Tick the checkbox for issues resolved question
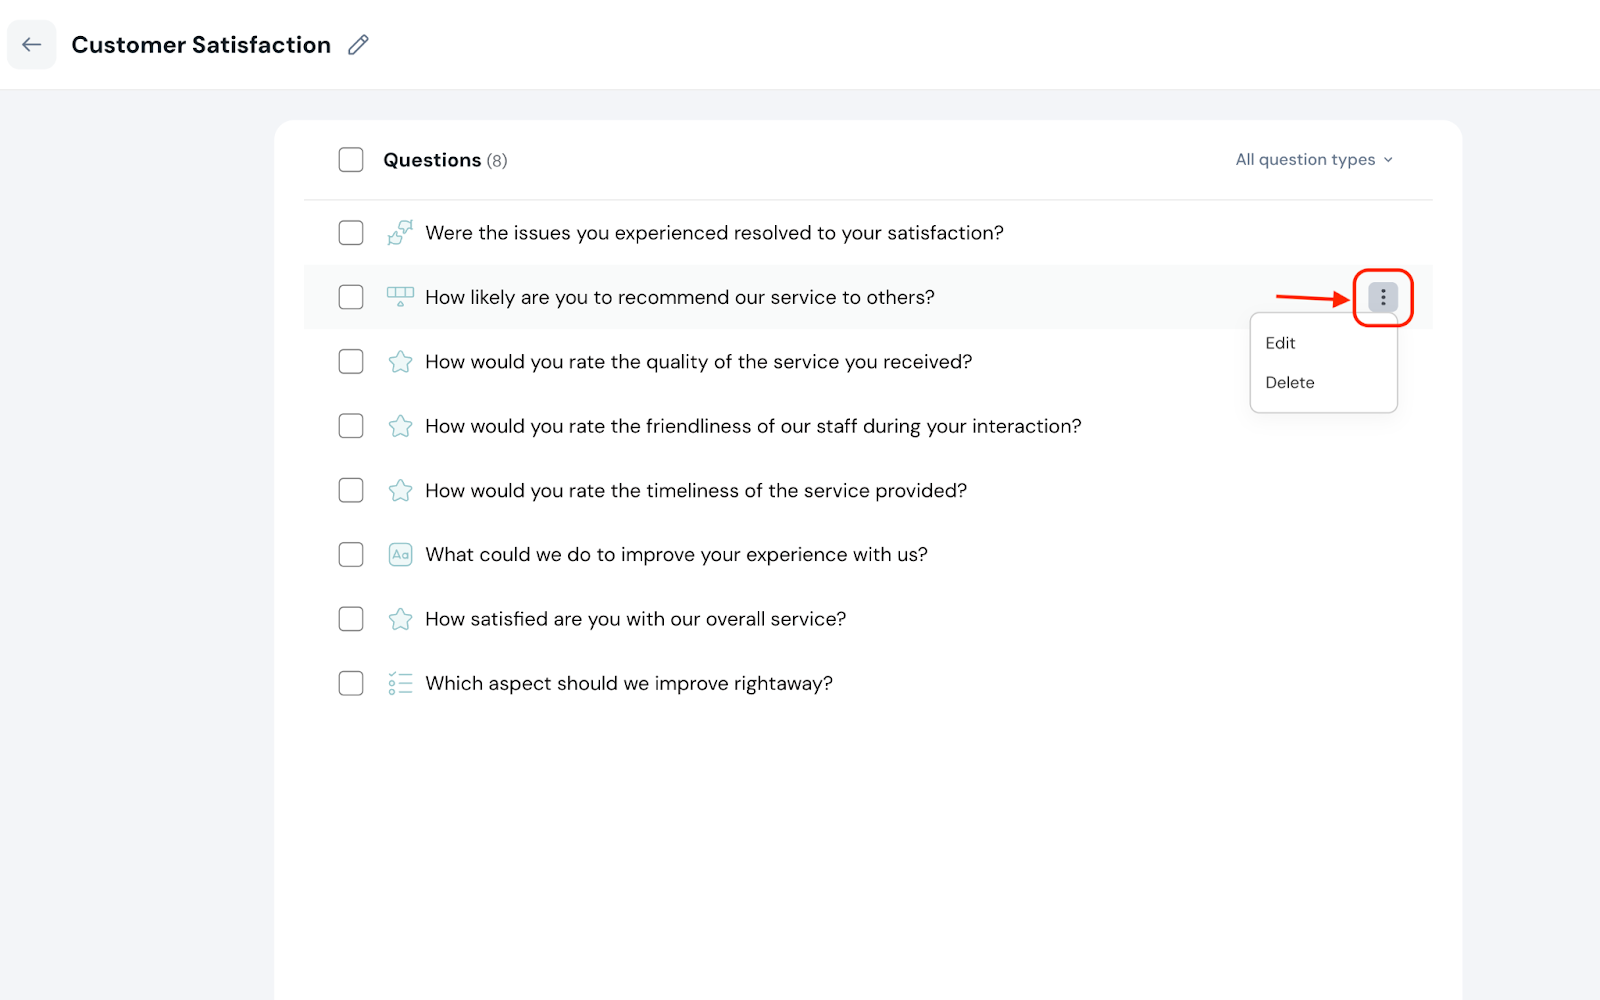Image resolution: width=1600 pixels, height=1000 pixels. 351,233
